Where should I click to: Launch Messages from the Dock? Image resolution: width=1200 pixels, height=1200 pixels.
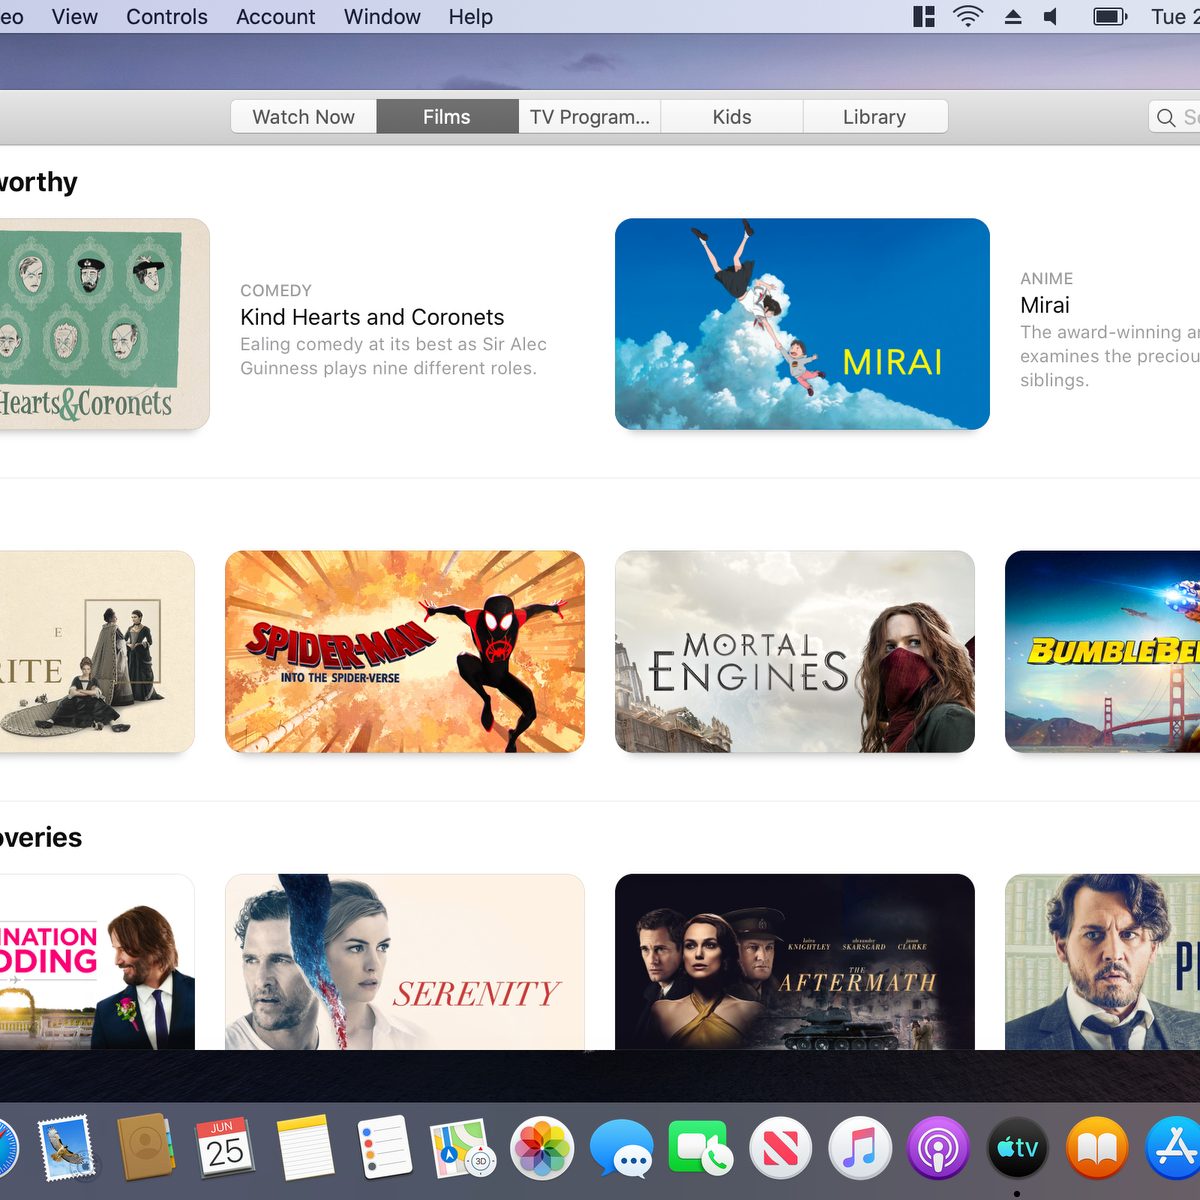click(x=621, y=1149)
